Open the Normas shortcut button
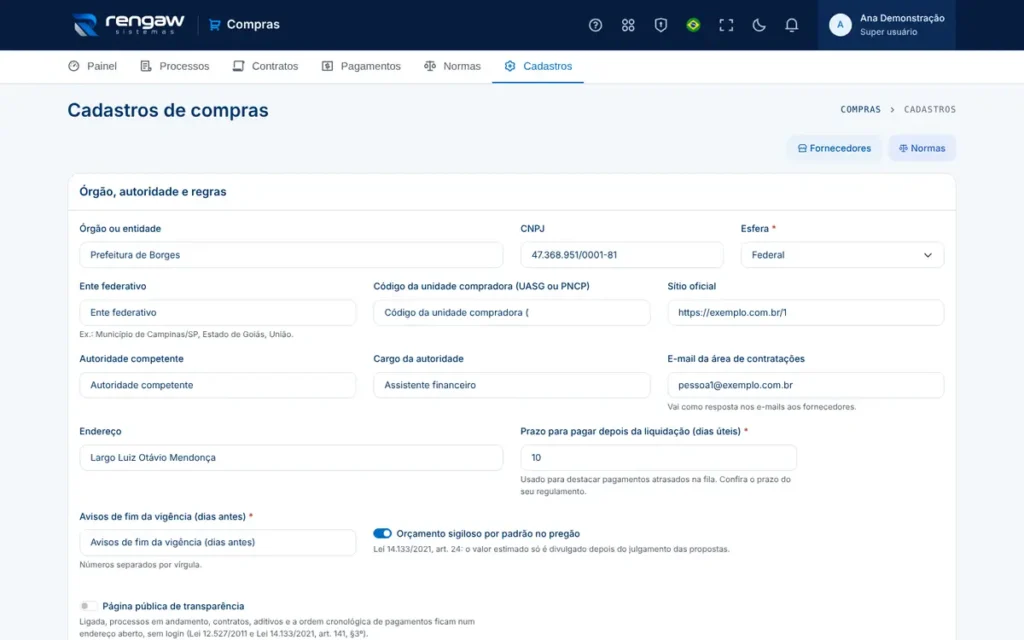Screen dimensions: 1024x640 922,148
